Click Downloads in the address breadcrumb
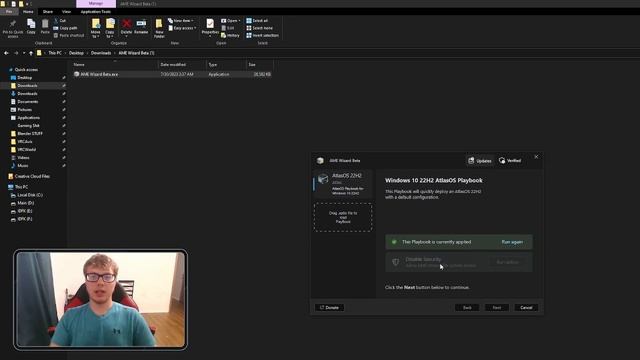Viewport: 640px width, 360px height. pos(101,53)
